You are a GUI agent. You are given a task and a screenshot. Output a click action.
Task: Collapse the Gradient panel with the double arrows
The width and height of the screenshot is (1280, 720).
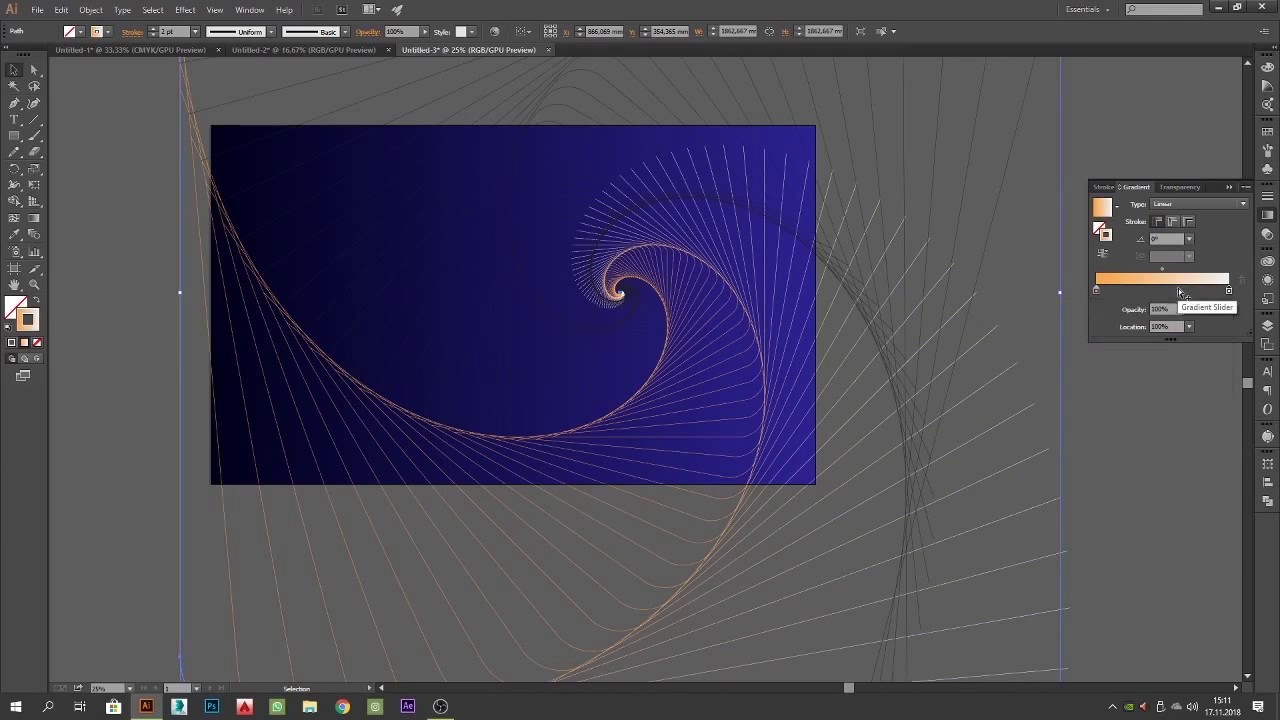pyautogui.click(x=1229, y=187)
